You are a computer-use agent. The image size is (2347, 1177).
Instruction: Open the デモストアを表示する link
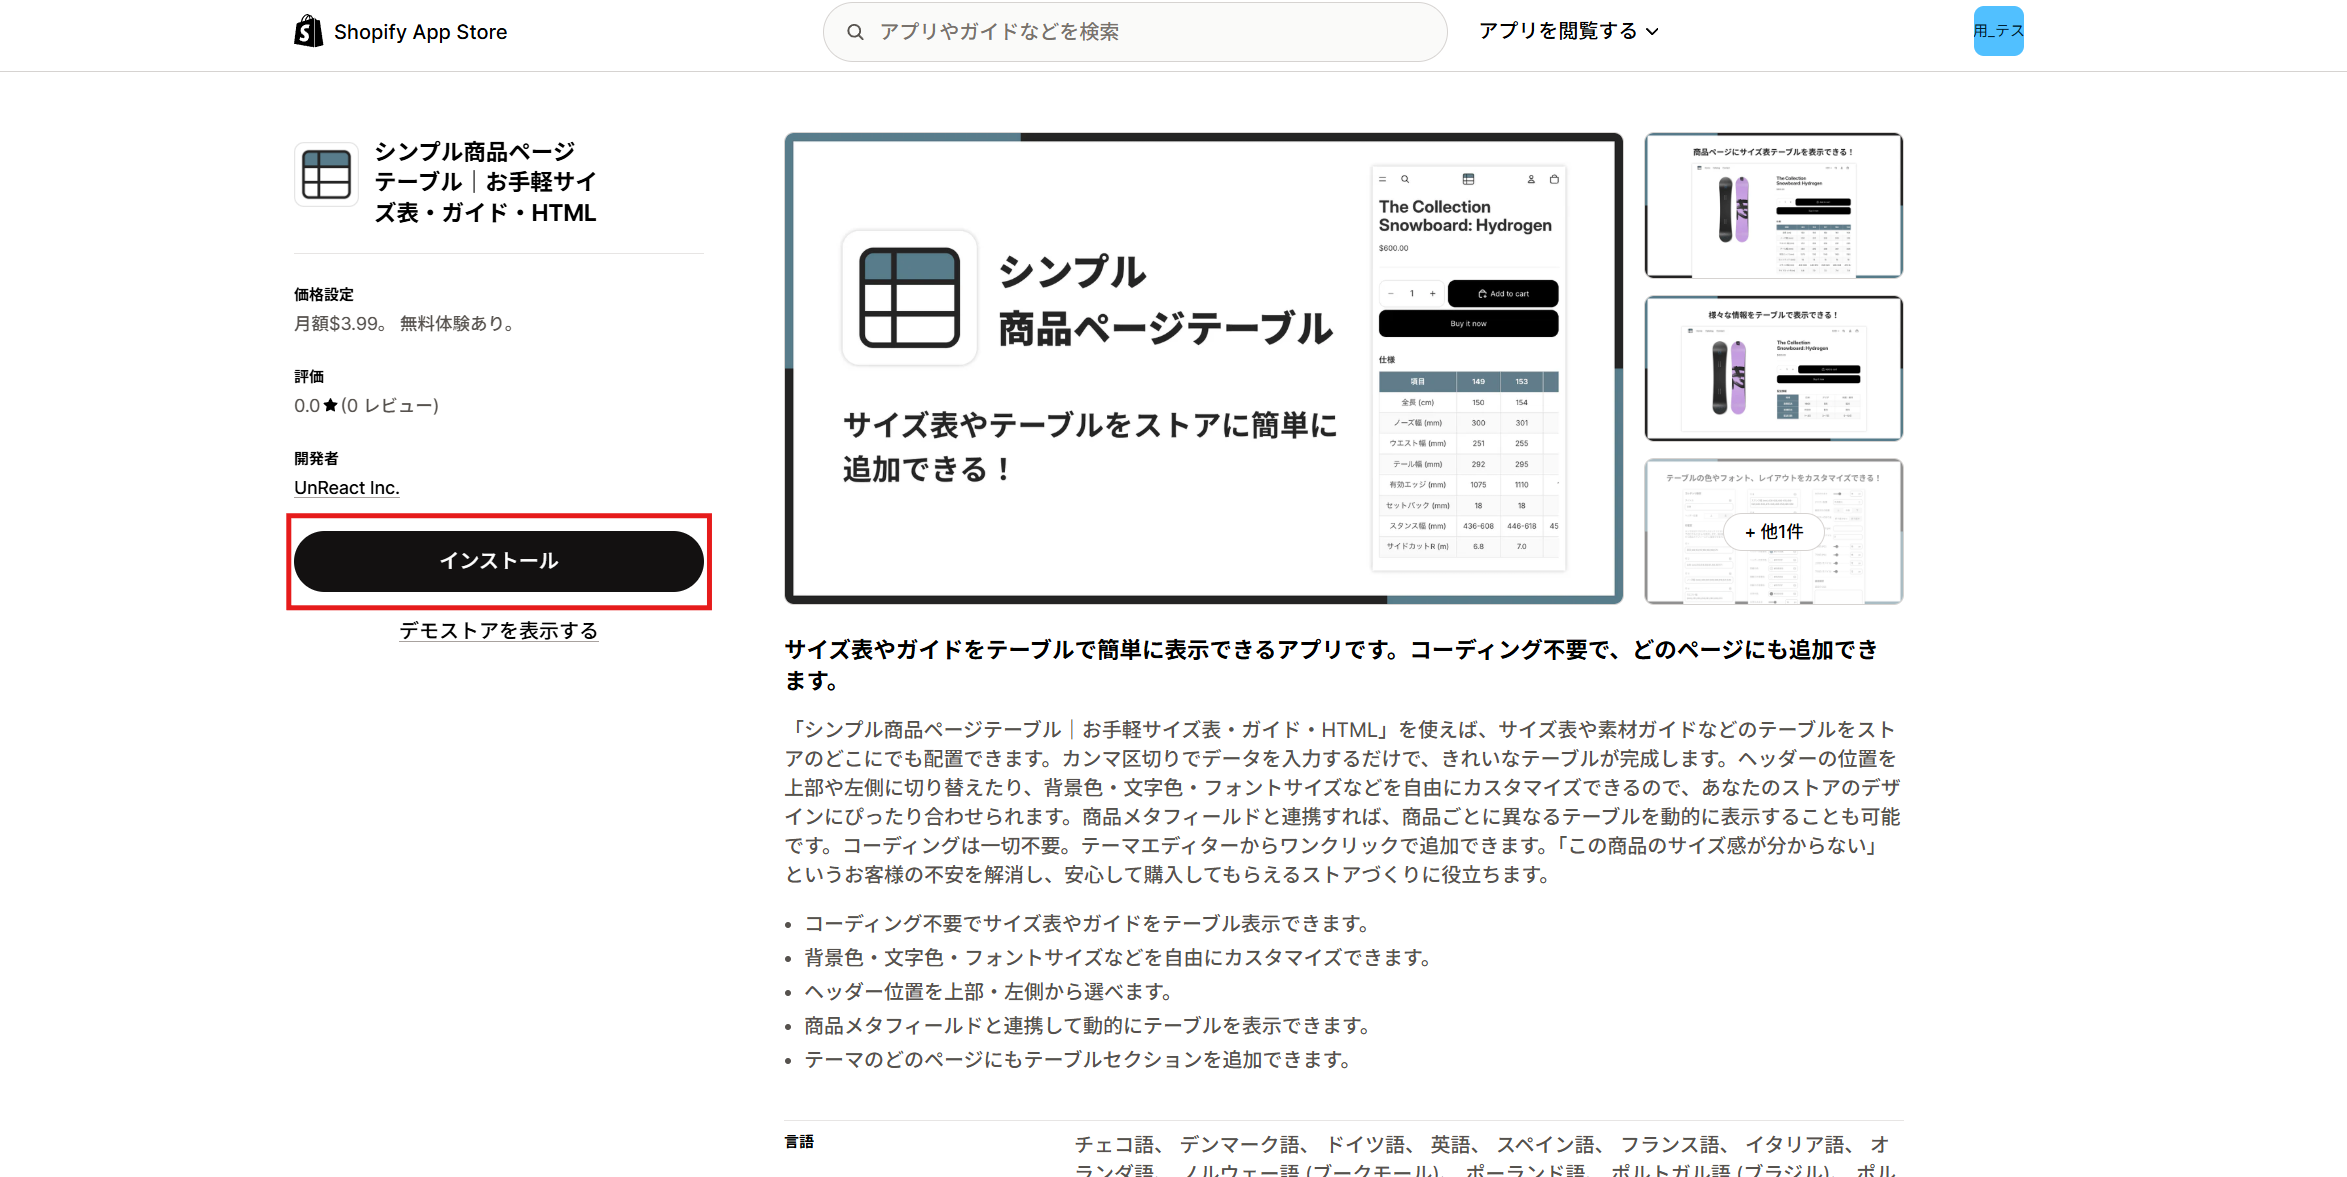tap(499, 630)
